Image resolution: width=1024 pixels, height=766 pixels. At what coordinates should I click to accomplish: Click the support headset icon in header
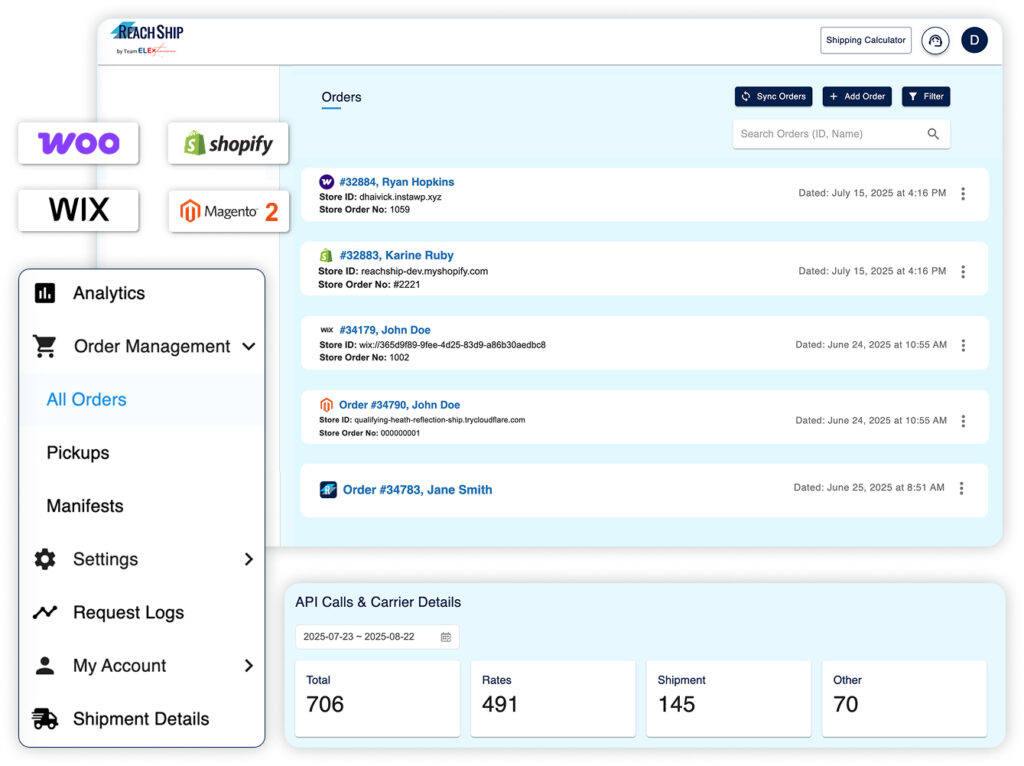(935, 41)
